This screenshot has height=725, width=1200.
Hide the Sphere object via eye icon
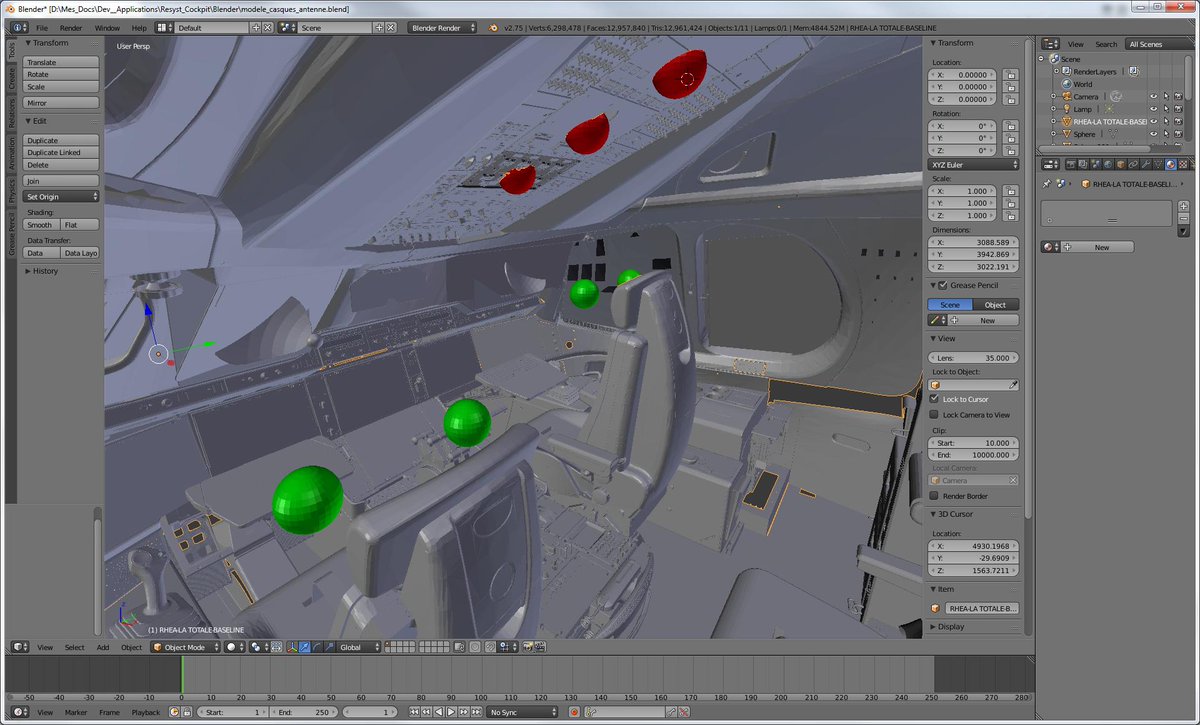(x=1153, y=133)
